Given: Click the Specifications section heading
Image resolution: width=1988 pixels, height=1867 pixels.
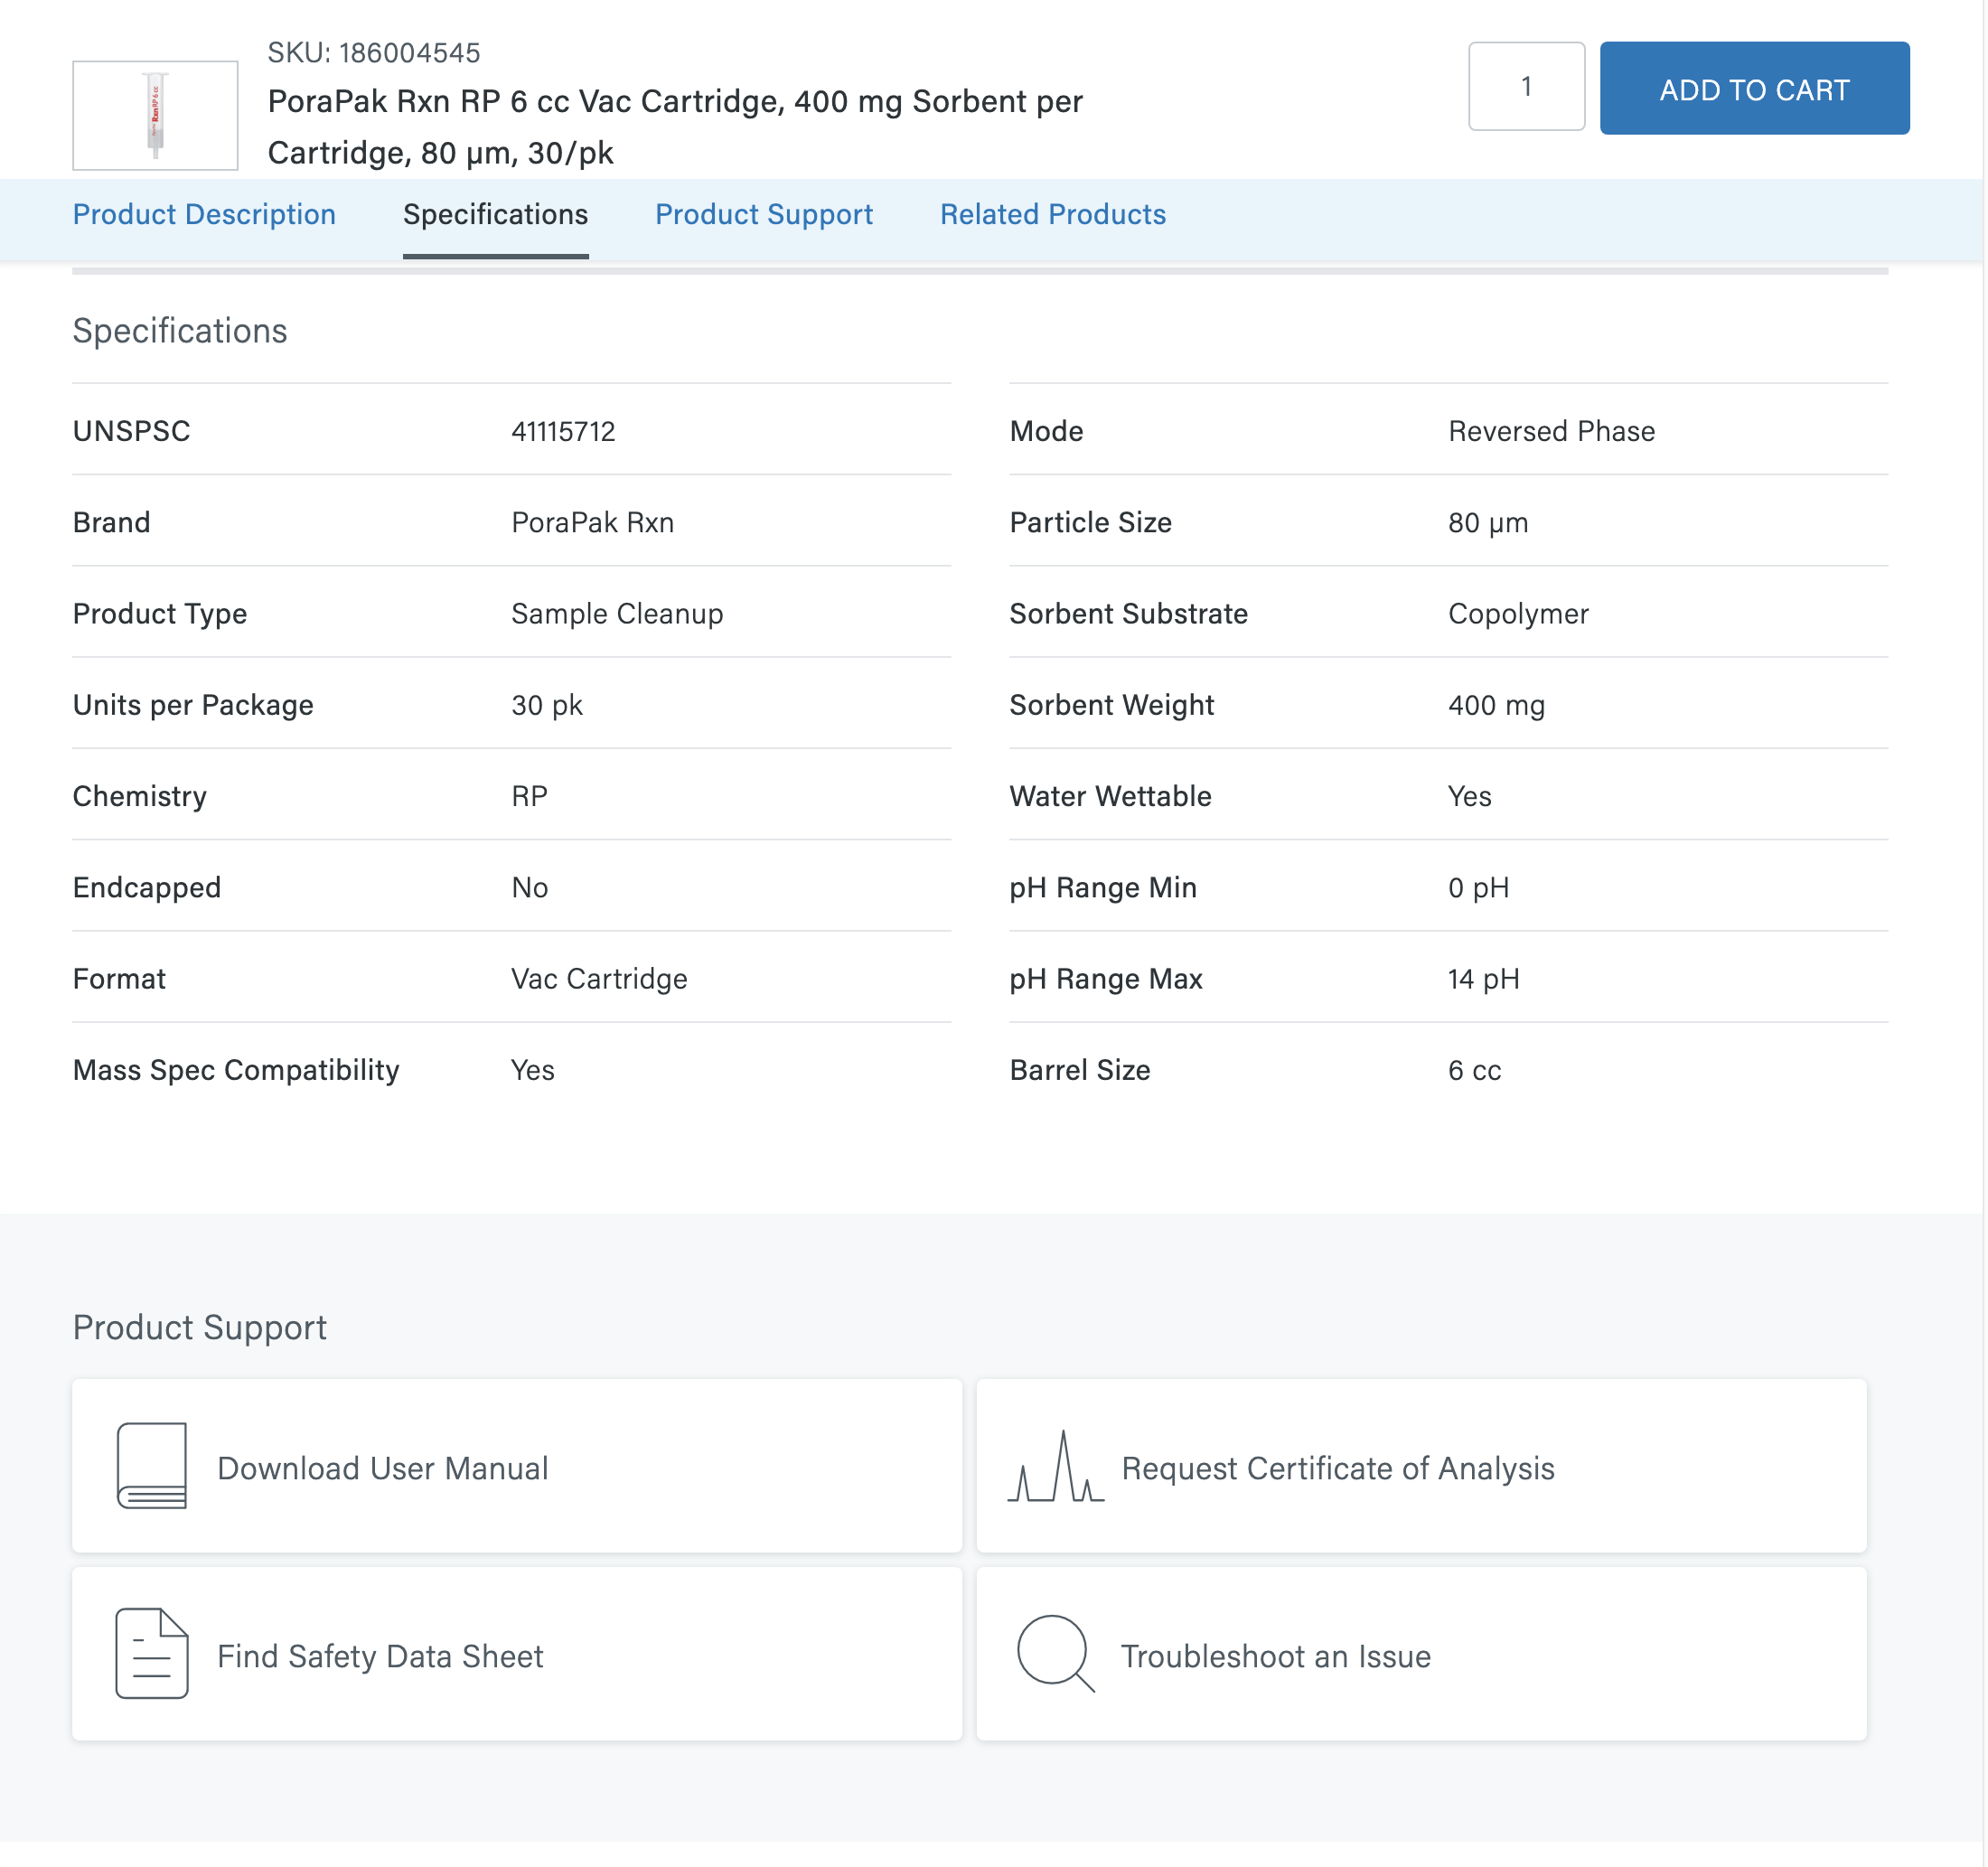Looking at the screenshot, I should 180,331.
